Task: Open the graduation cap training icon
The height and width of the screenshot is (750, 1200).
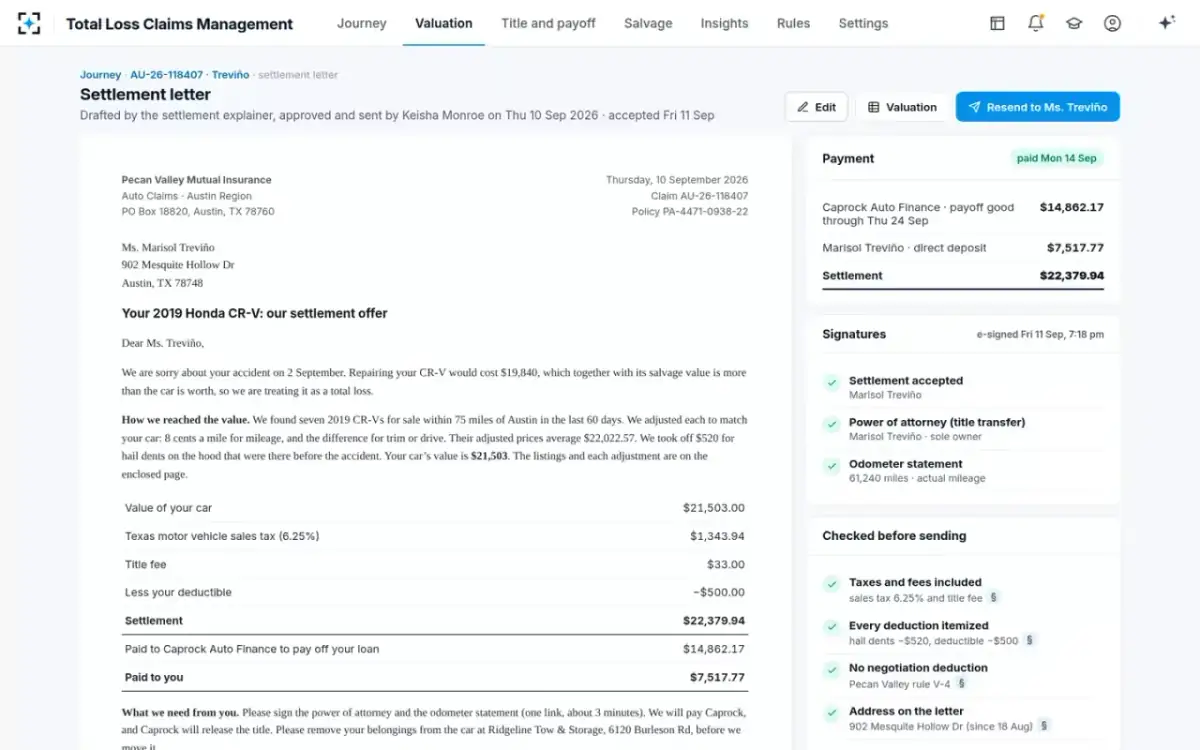Action: point(1074,23)
